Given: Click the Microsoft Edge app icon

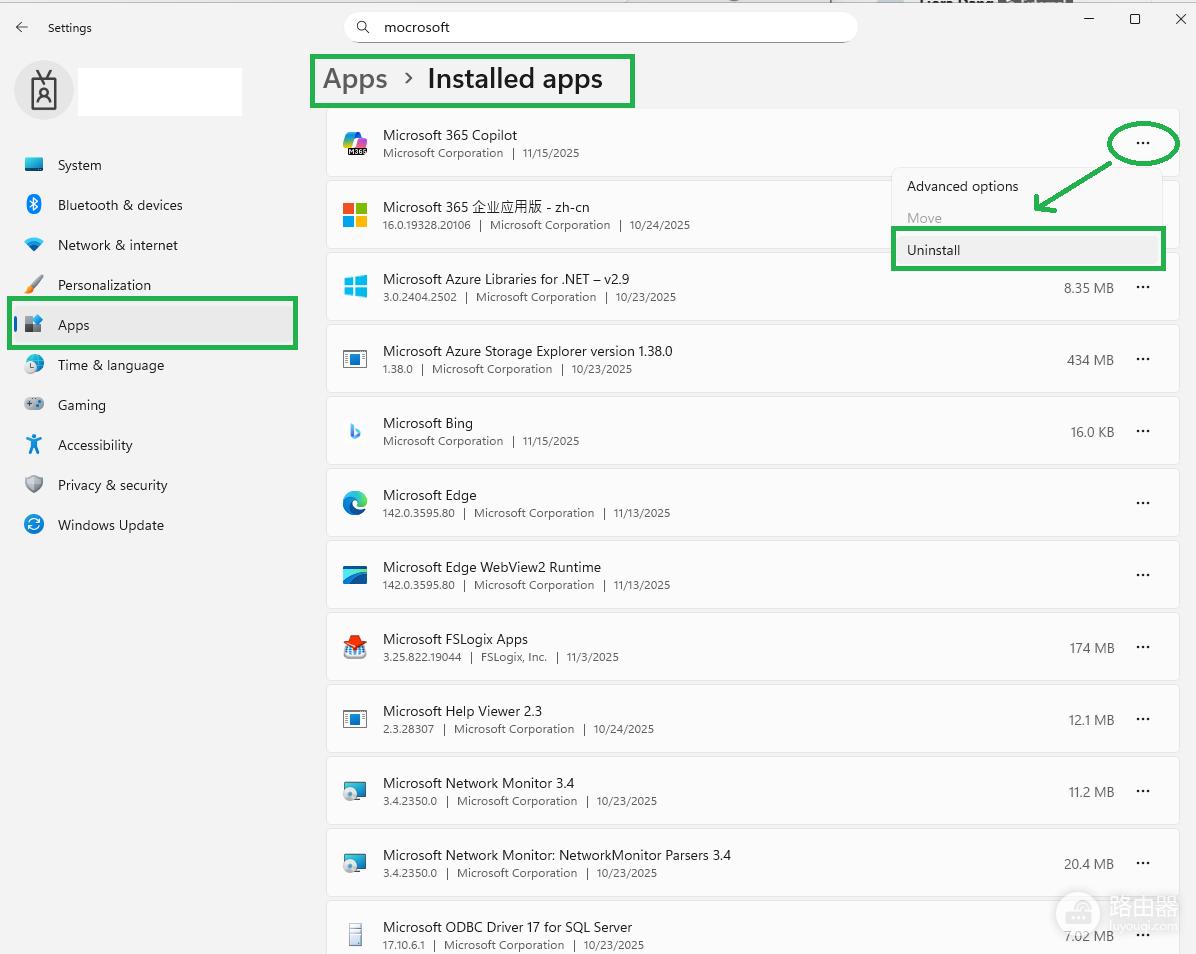Looking at the screenshot, I should click(x=355, y=503).
